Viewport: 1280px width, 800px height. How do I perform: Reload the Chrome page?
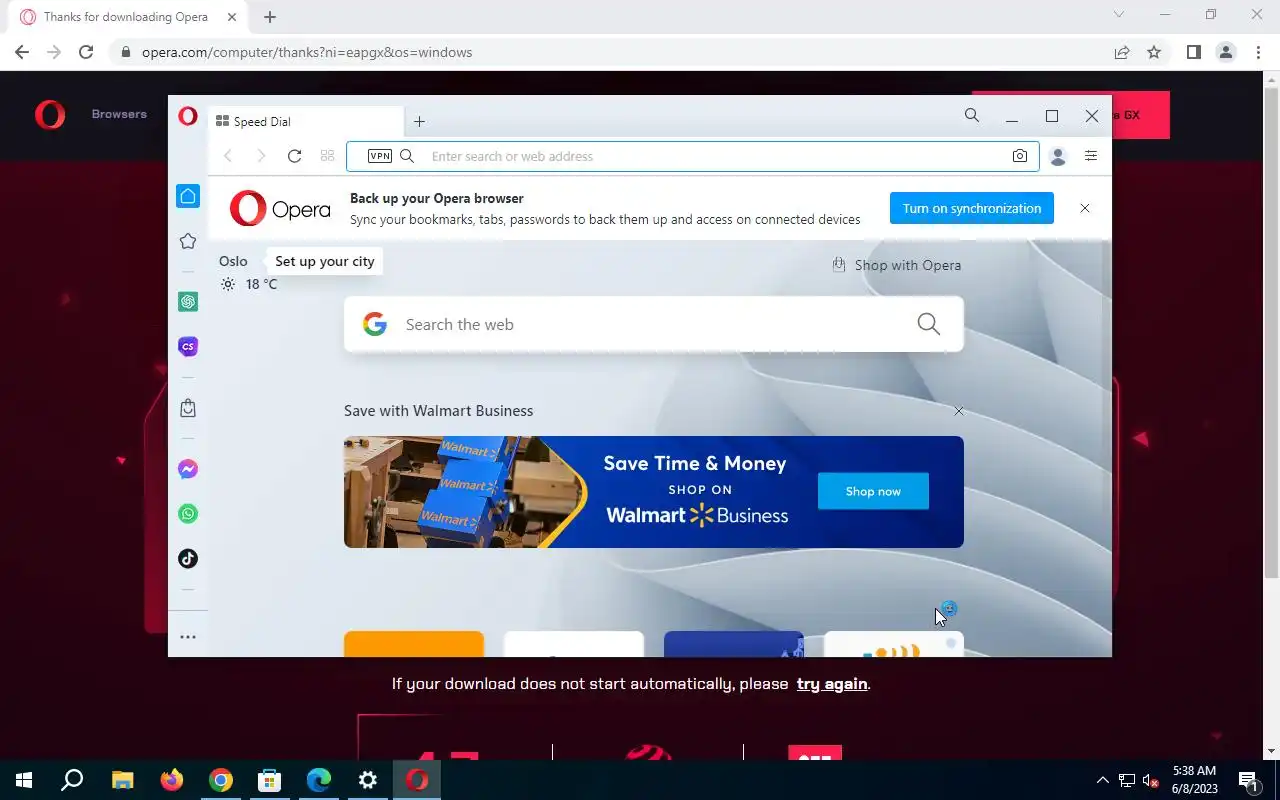pyautogui.click(x=86, y=52)
